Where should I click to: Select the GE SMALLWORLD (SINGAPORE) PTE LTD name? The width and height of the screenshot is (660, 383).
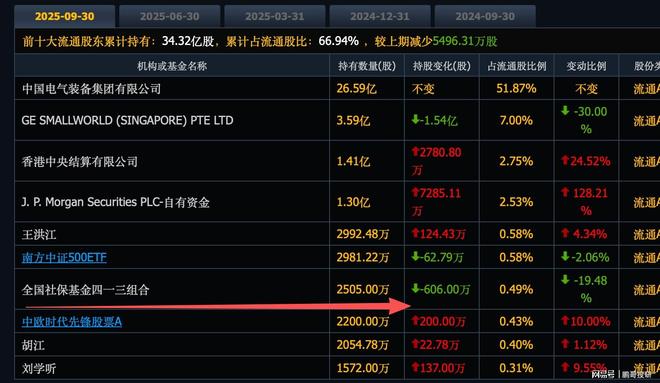click(x=127, y=120)
